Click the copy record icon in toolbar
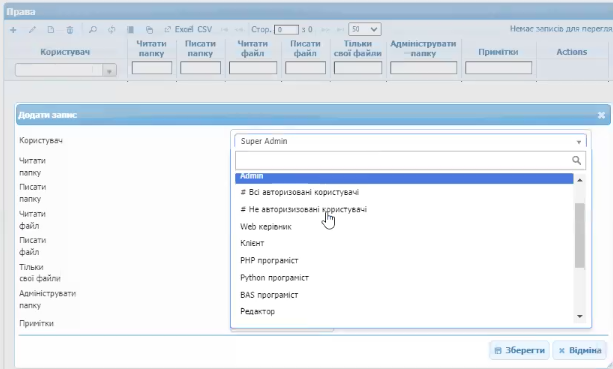613x369 pixels. [x=149, y=30]
